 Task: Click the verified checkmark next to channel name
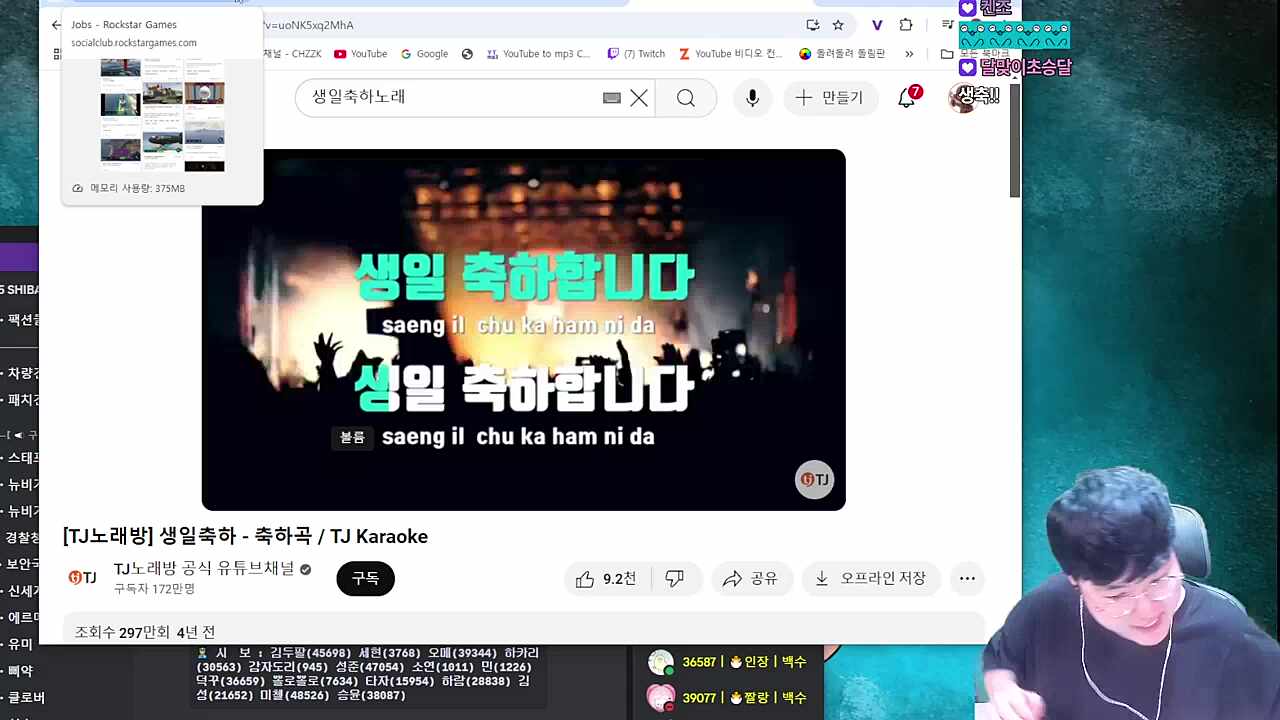pos(305,569)
